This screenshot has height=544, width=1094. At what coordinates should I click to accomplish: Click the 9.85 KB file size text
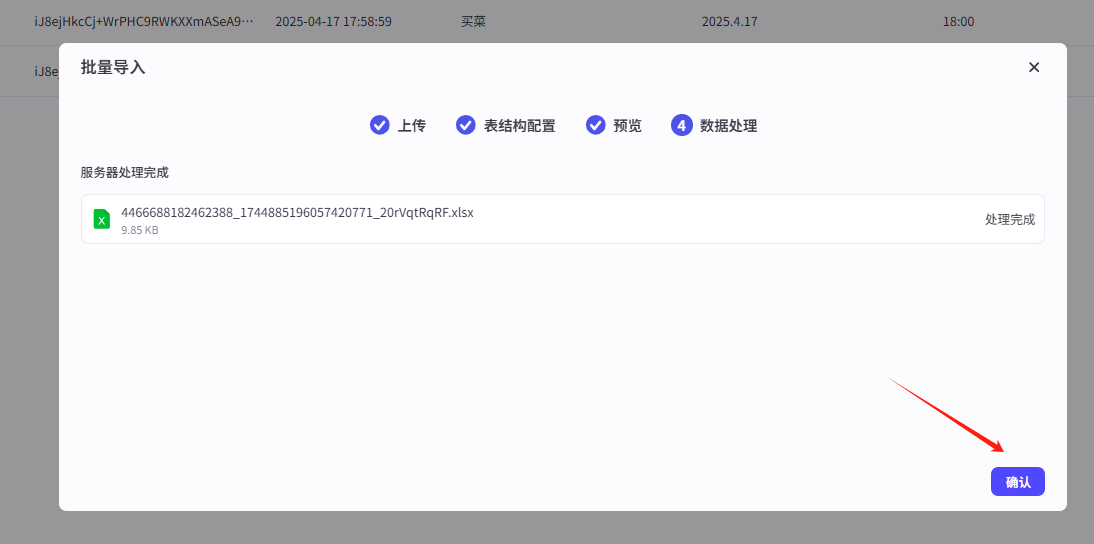pyautogui.click(x=140, y=230)
